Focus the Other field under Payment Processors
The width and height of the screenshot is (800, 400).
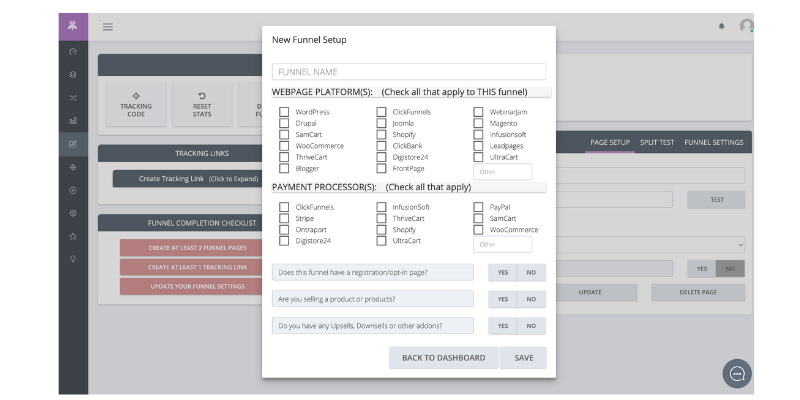pyautogui.click(x=503, y=244)
